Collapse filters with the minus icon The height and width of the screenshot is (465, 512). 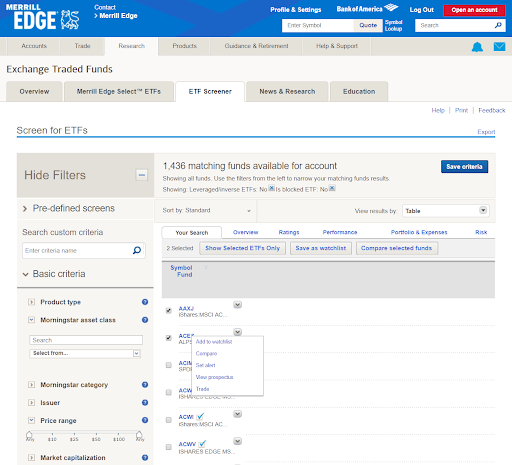[x=142, y=175]
